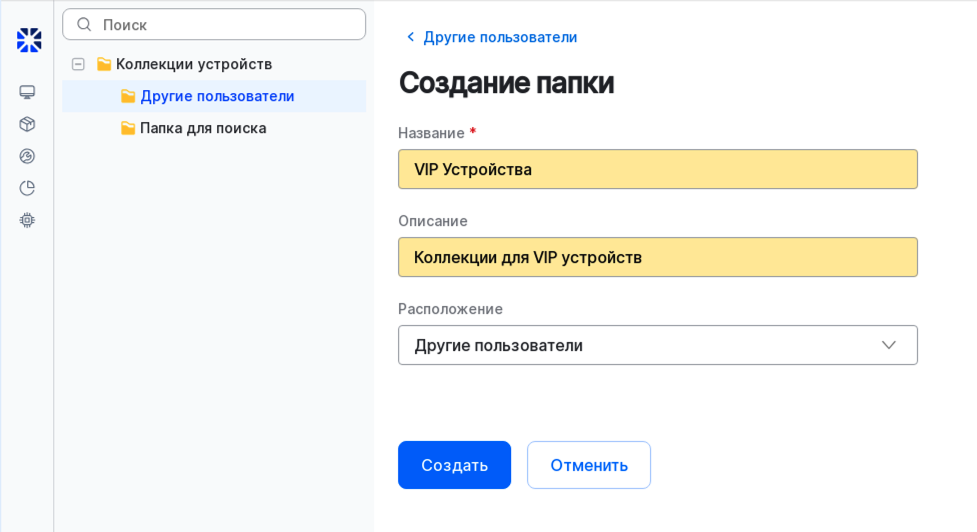Click the application logo in the sidebar
The width and height of the screenshot is (977, 532).
pos(29,40)
